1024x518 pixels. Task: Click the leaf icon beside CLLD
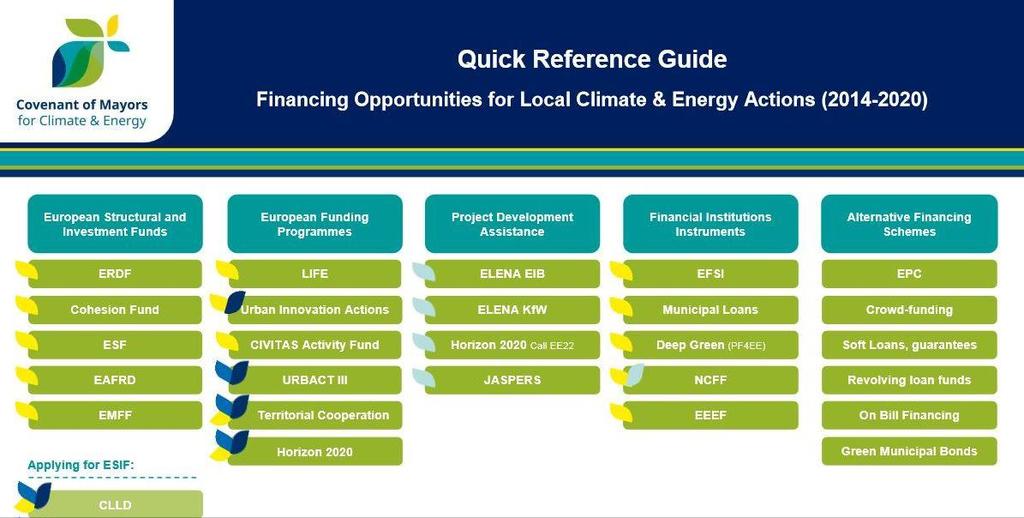(x=33, y=497)
